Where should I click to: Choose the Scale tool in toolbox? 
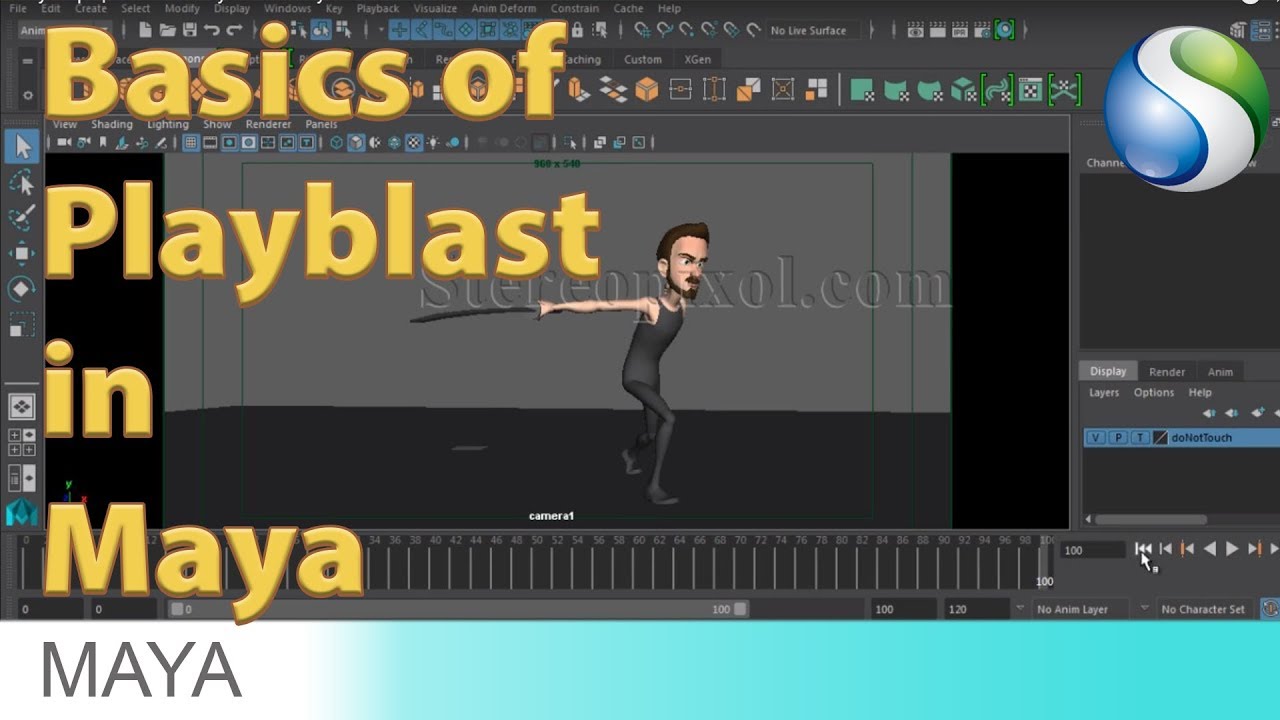(22, 325)
